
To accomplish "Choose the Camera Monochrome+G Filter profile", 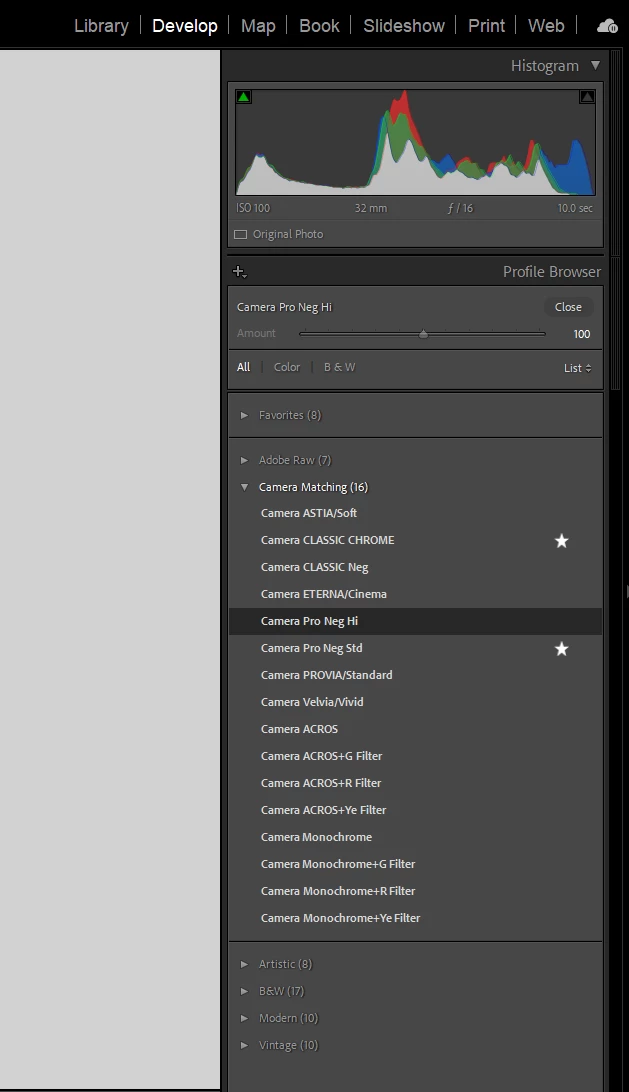I will pos(415,864).
